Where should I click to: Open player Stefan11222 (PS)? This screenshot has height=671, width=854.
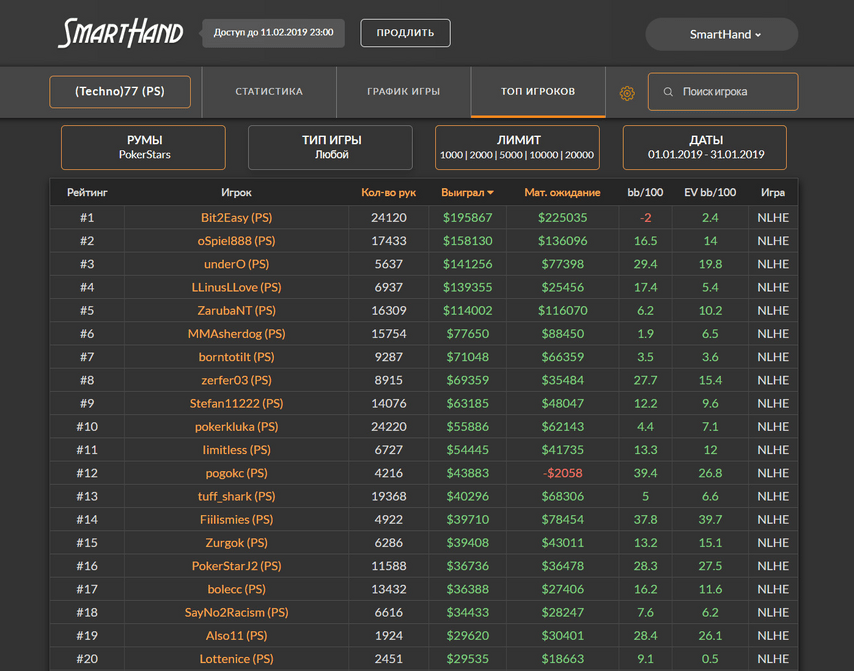[236, 404]
